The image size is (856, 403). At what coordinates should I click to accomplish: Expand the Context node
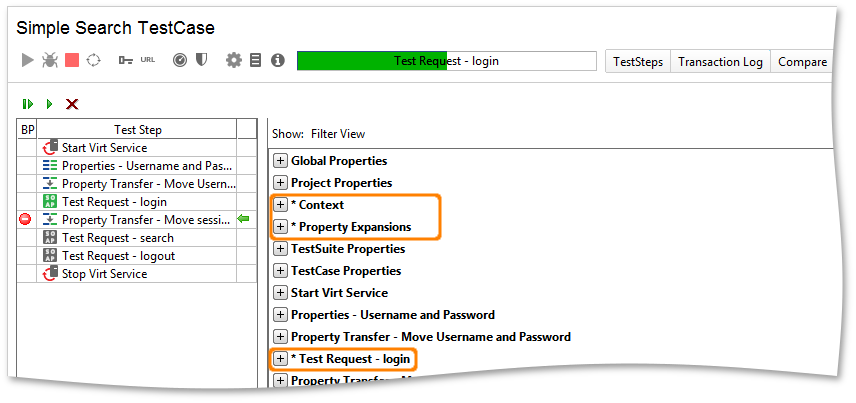point(280,205)
